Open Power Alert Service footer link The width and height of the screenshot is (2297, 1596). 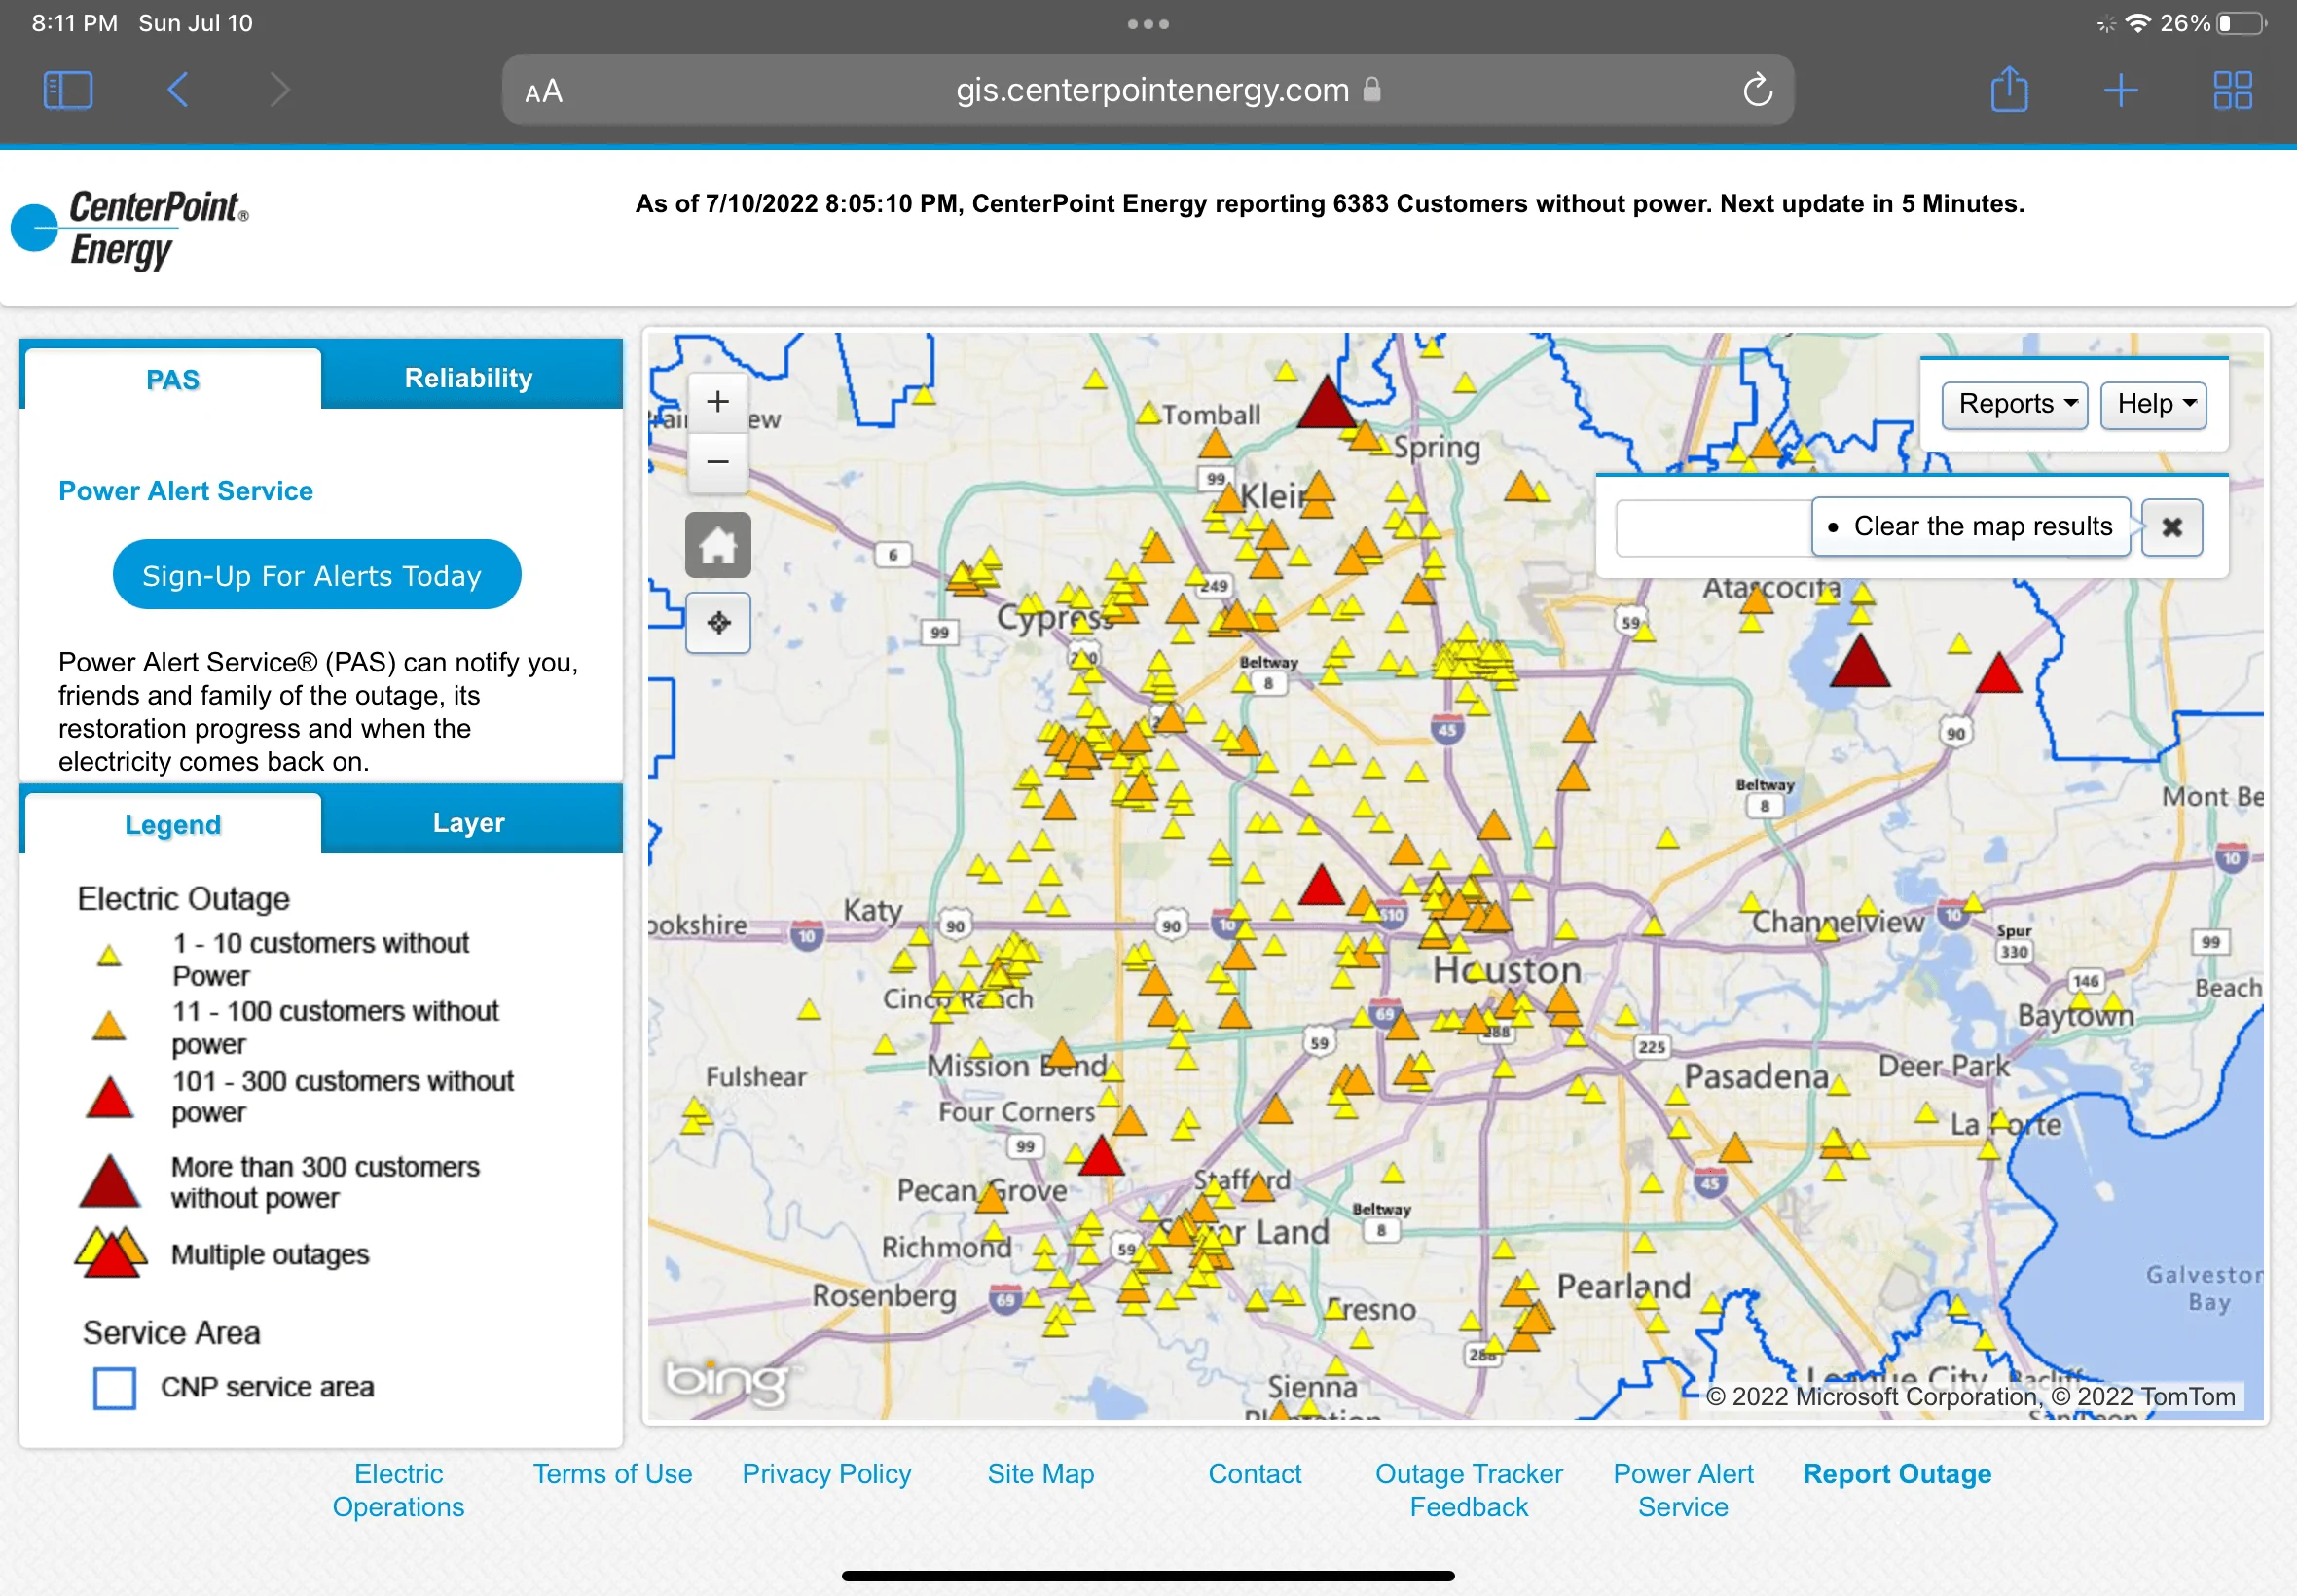[x=1683, y=1490]
